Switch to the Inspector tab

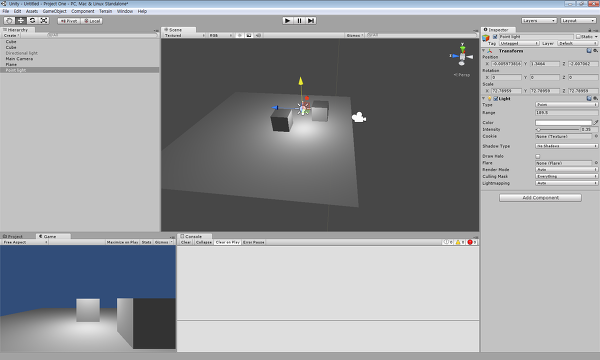498,29
